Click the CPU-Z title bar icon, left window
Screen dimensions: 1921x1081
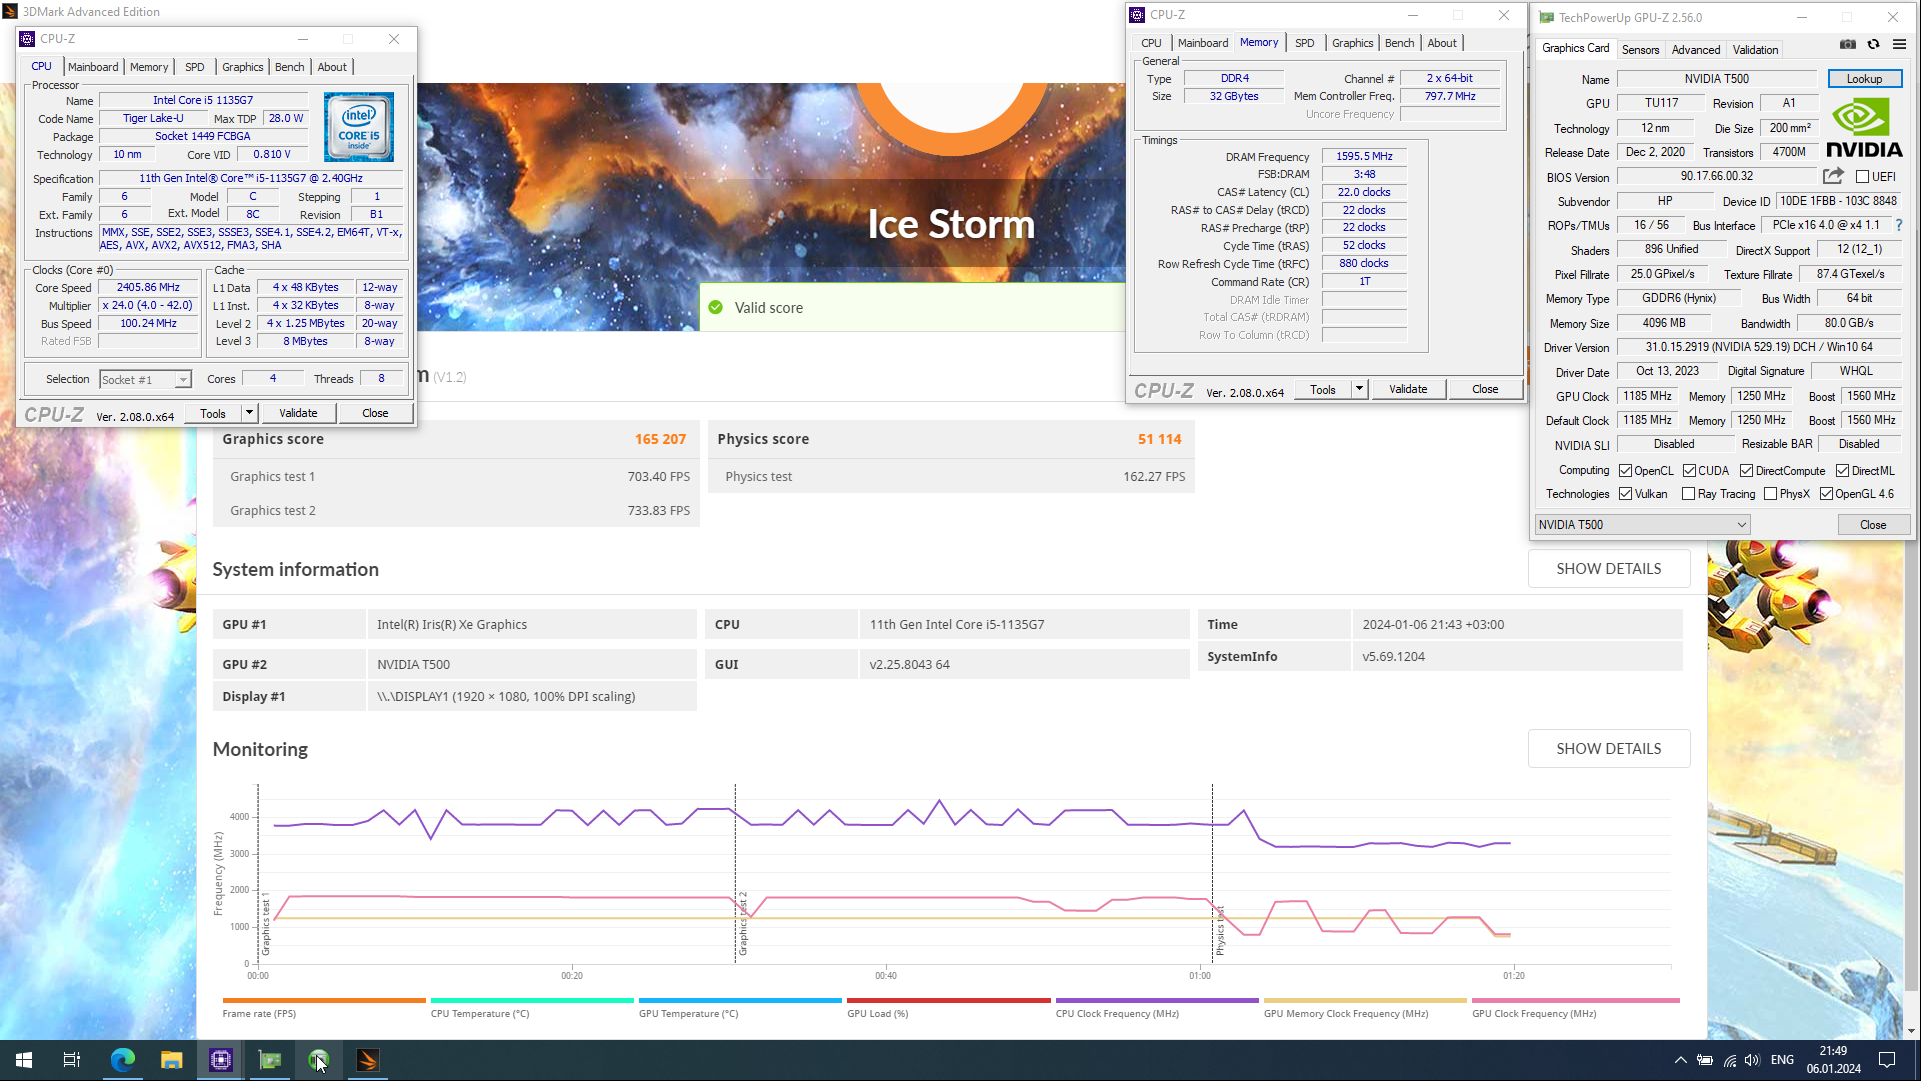coord(27,39)
